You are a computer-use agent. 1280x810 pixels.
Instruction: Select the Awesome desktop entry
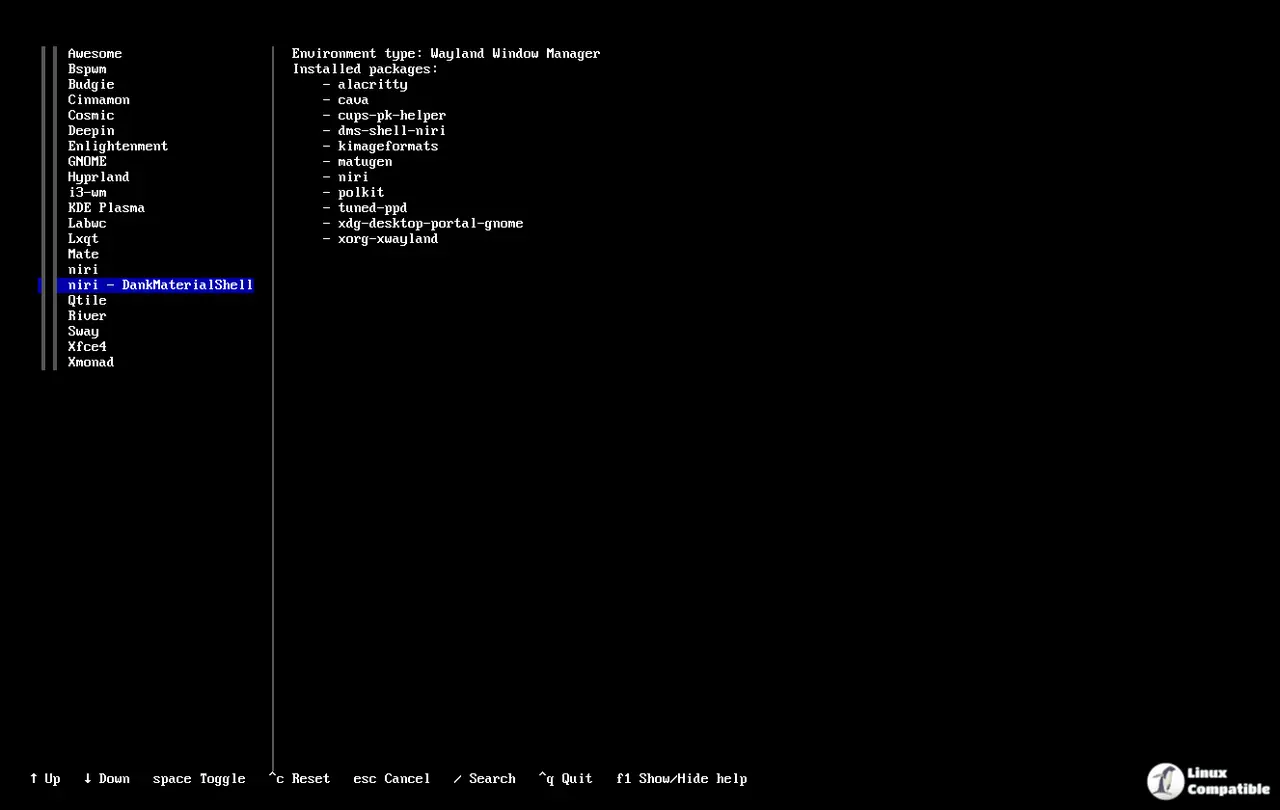point(95,54)
